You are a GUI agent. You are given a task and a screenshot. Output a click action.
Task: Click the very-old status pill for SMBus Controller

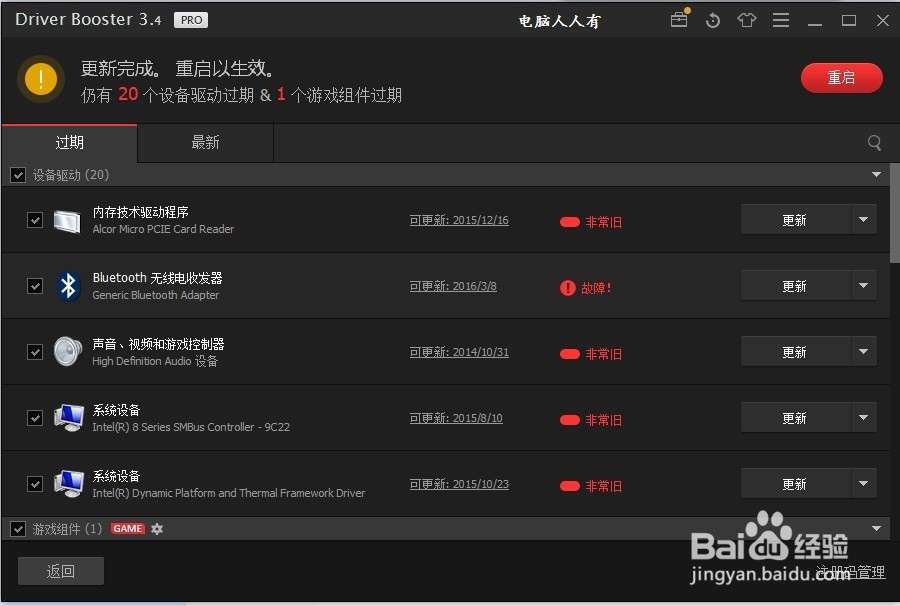569,420
